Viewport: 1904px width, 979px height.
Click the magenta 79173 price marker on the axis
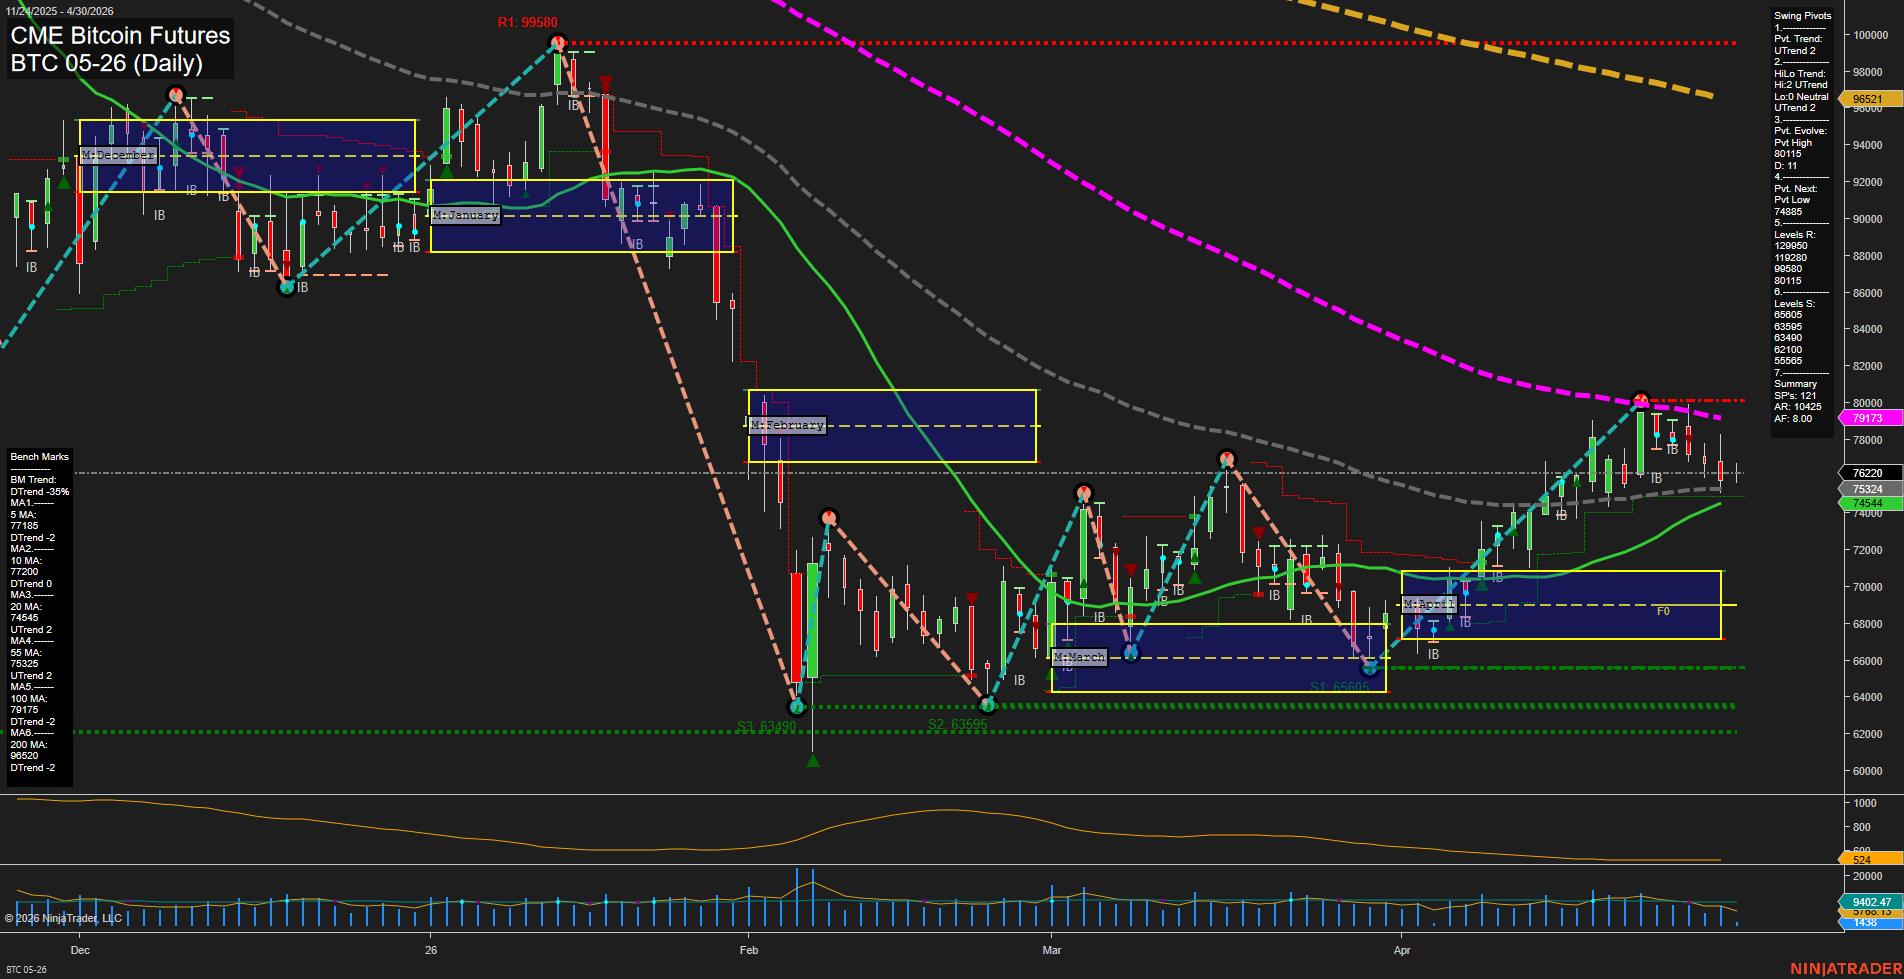1870,418
